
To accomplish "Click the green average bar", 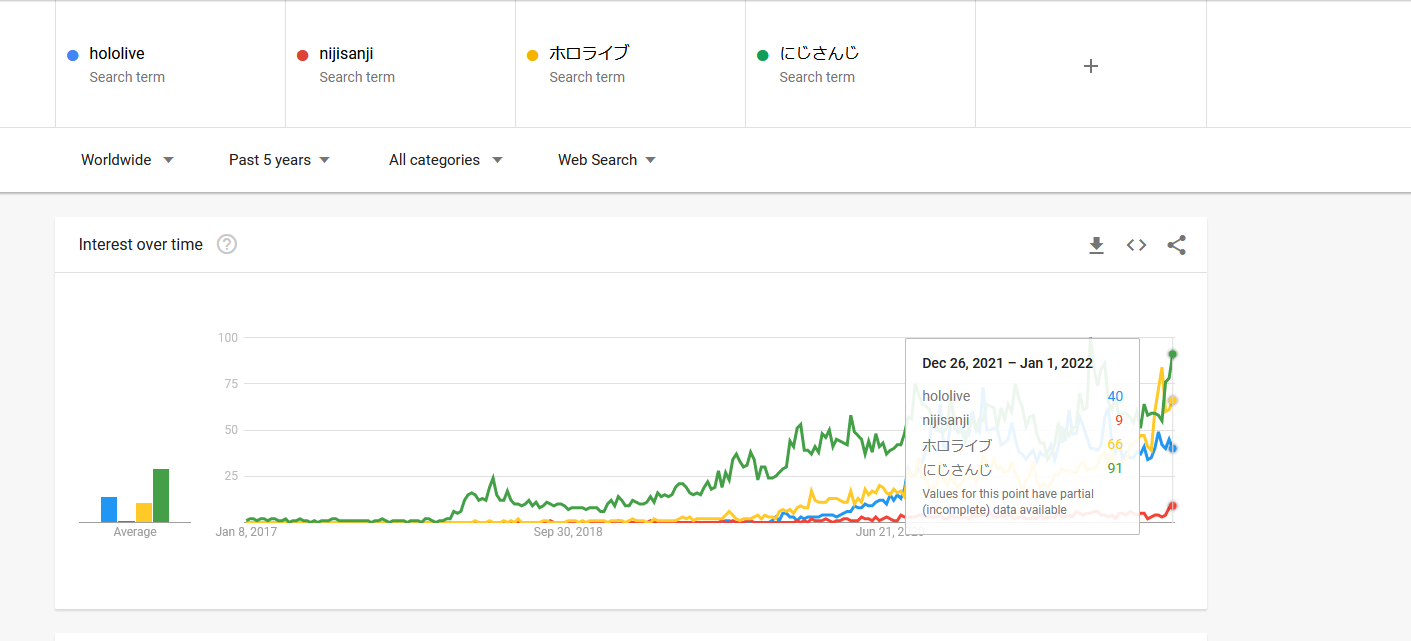I will click(x=161, y=495).
